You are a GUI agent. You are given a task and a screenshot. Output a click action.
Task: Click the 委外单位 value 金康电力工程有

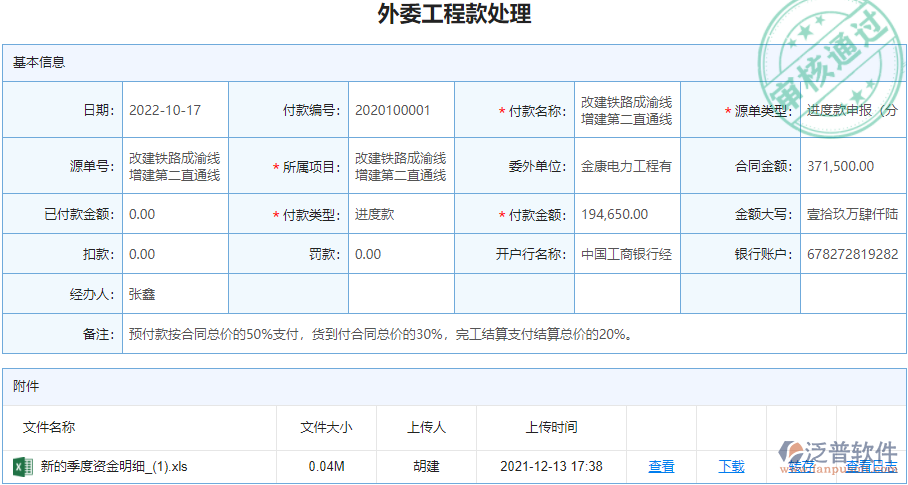(627, 166)
